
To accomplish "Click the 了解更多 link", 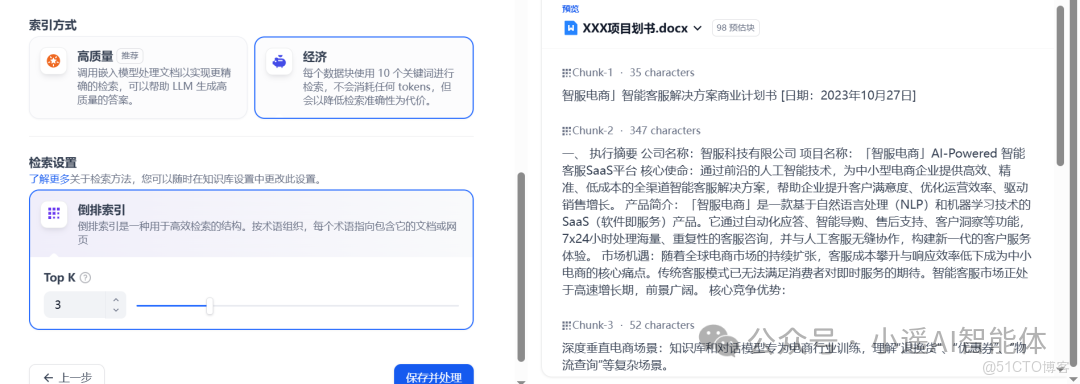I will tap(49, 179).
